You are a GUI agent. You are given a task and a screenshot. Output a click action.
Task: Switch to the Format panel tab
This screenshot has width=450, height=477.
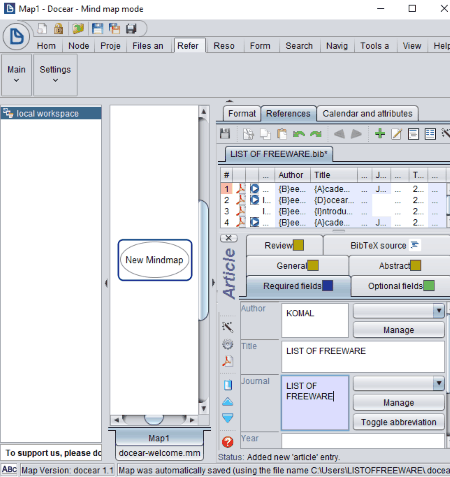[x=242, y=114]
